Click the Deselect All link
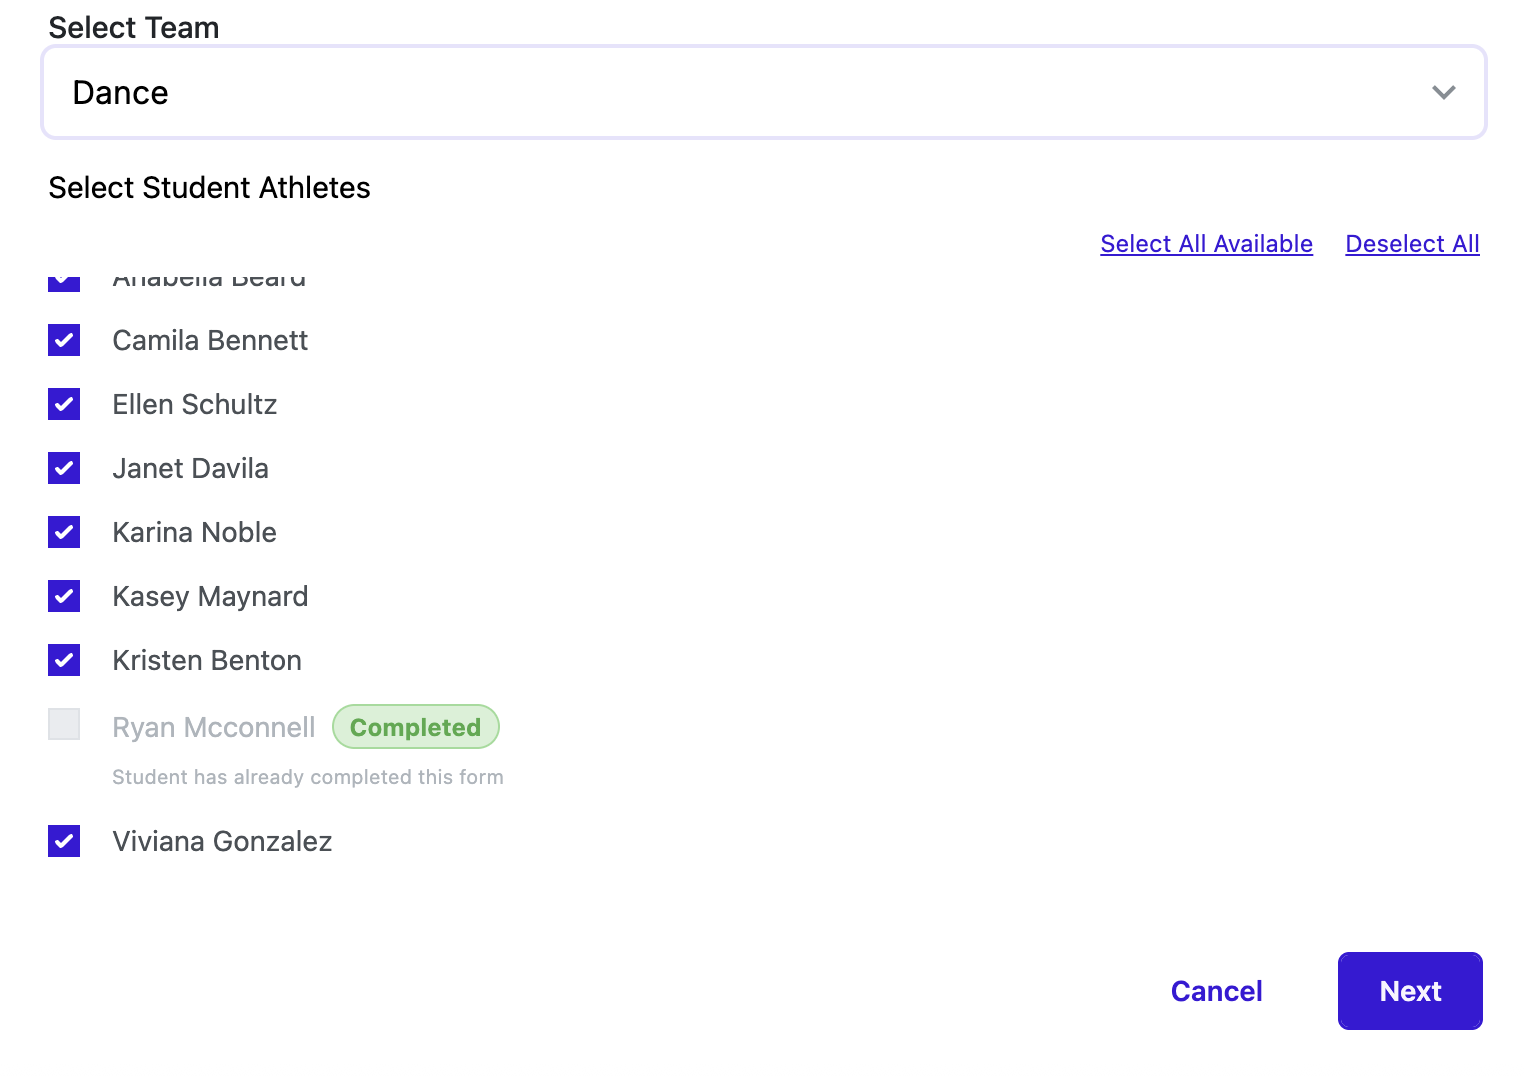This screenshot has height=1076, width=1524. point(1412,244)
